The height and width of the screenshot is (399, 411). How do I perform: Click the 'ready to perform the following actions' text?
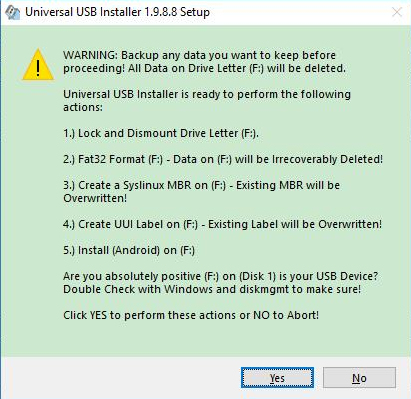point(207,101)
